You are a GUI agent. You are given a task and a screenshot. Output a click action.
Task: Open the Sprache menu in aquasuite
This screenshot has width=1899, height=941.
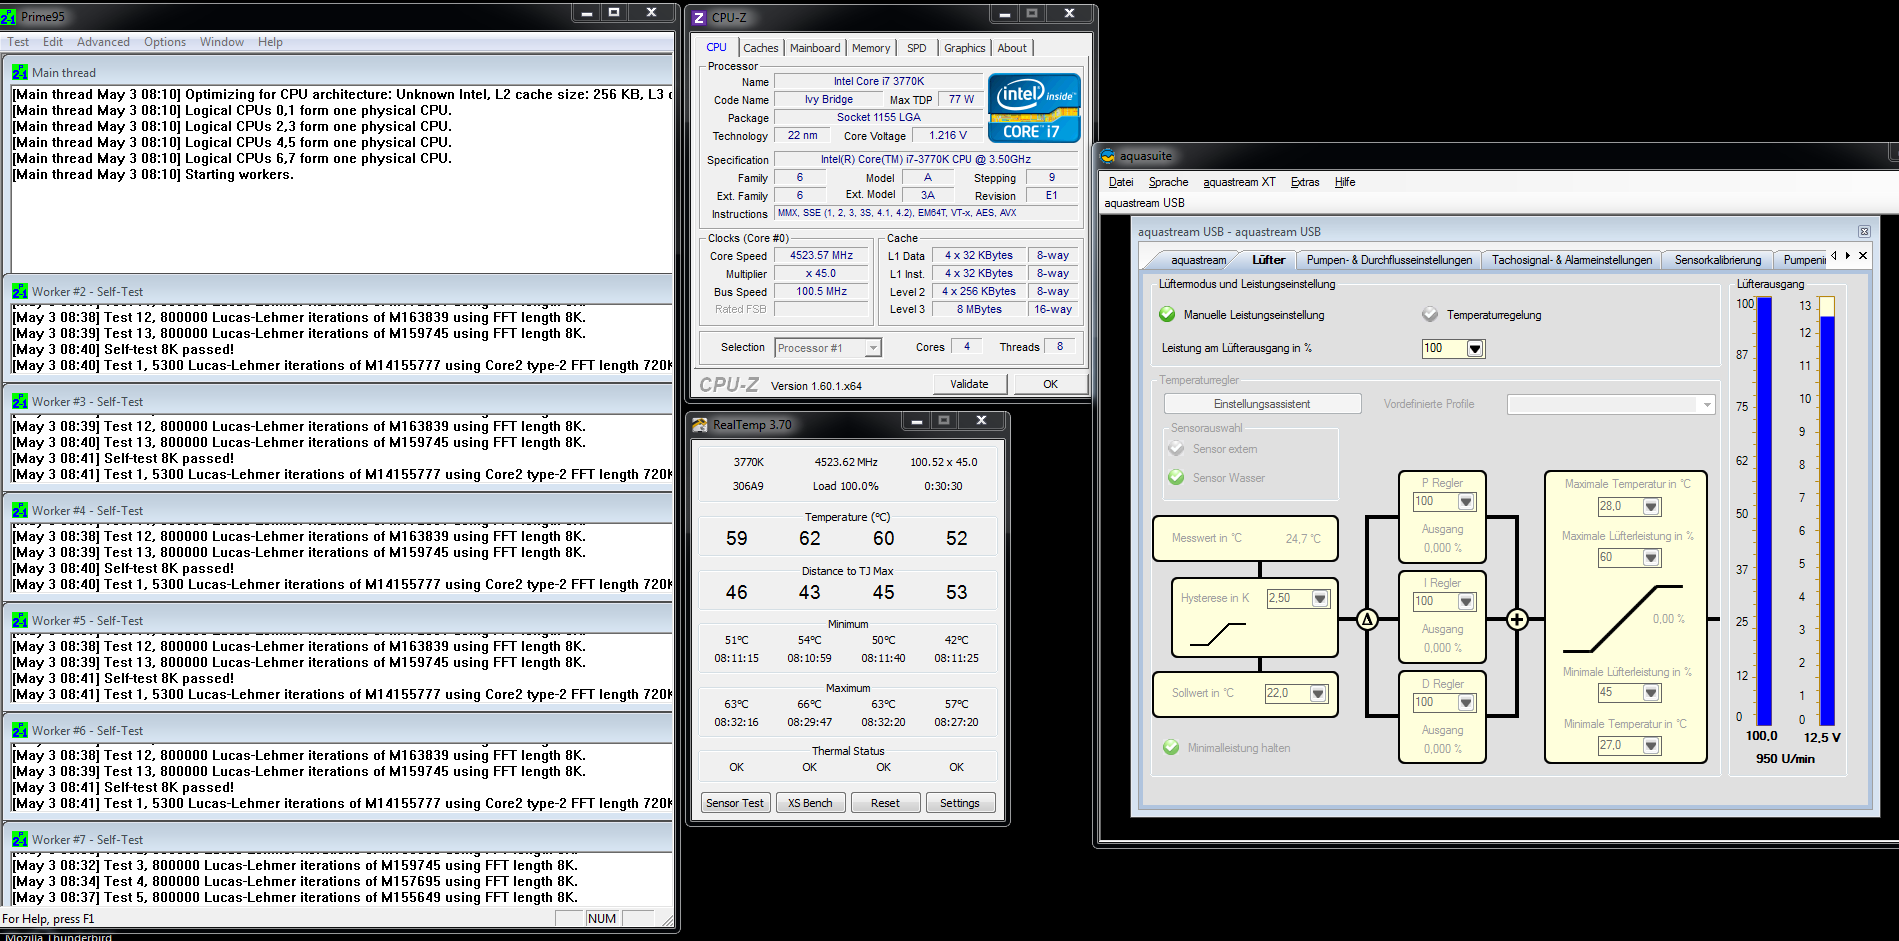[1168, 182]
